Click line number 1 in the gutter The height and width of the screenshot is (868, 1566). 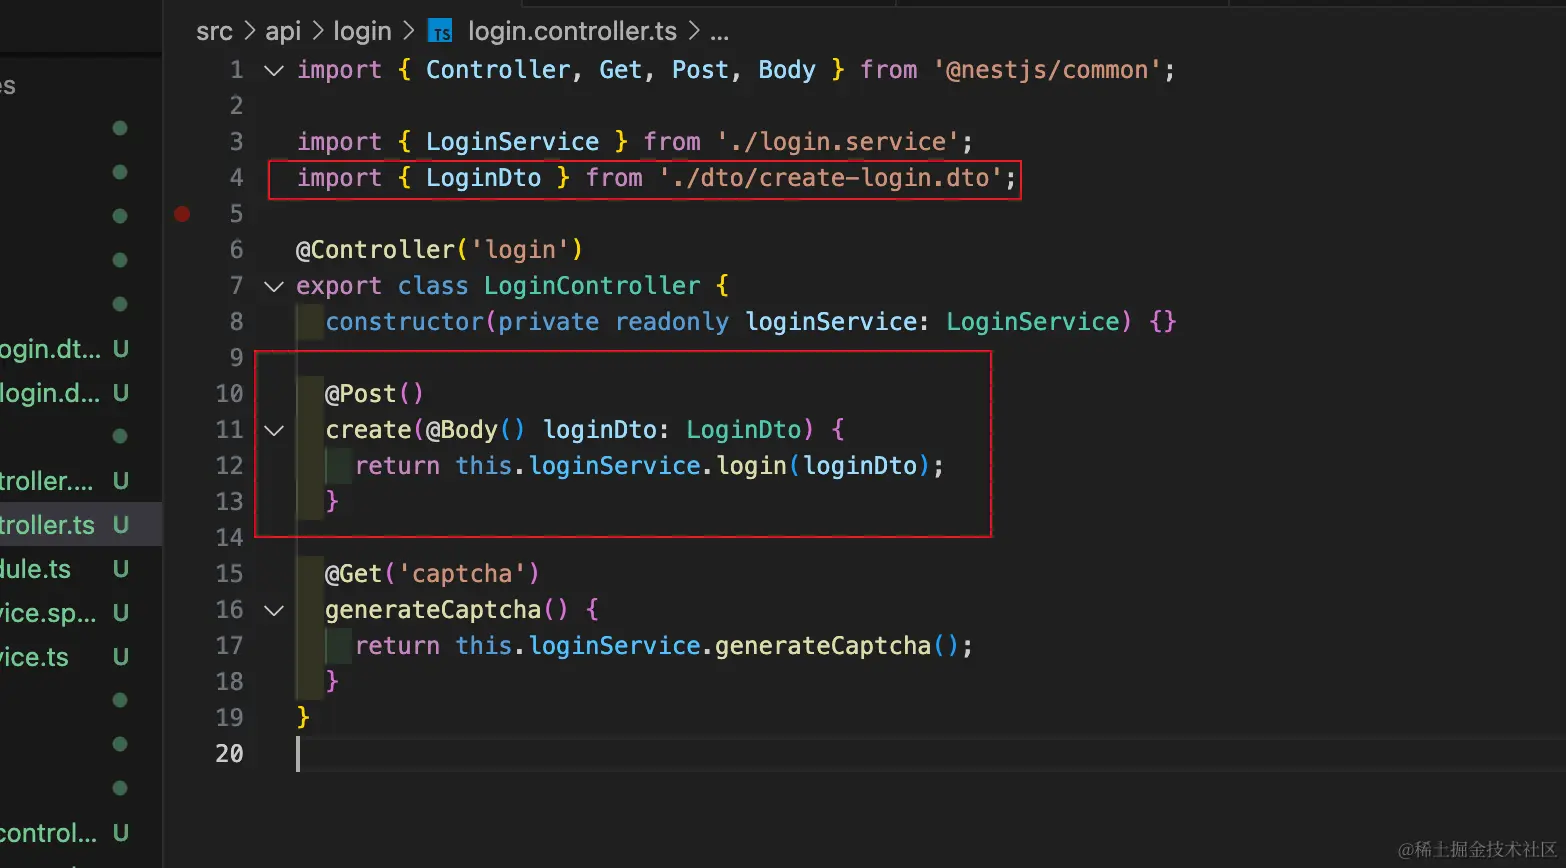[x=236, y=70]
